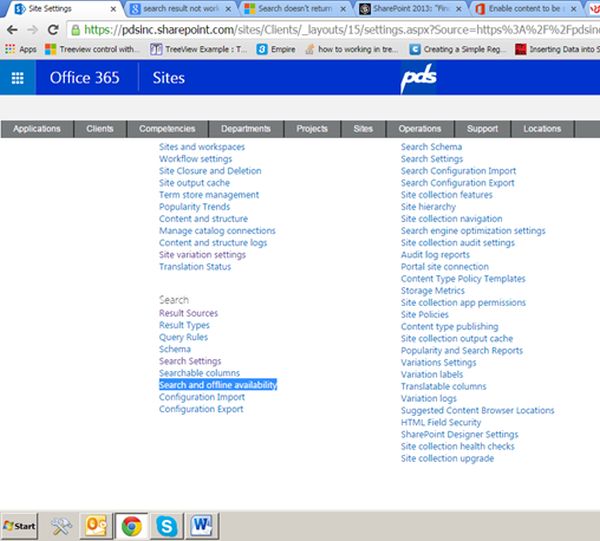The width and height of the screenshot is (600, 541).
Task: Click the Sites header link
Action: [x=168, y=78]
